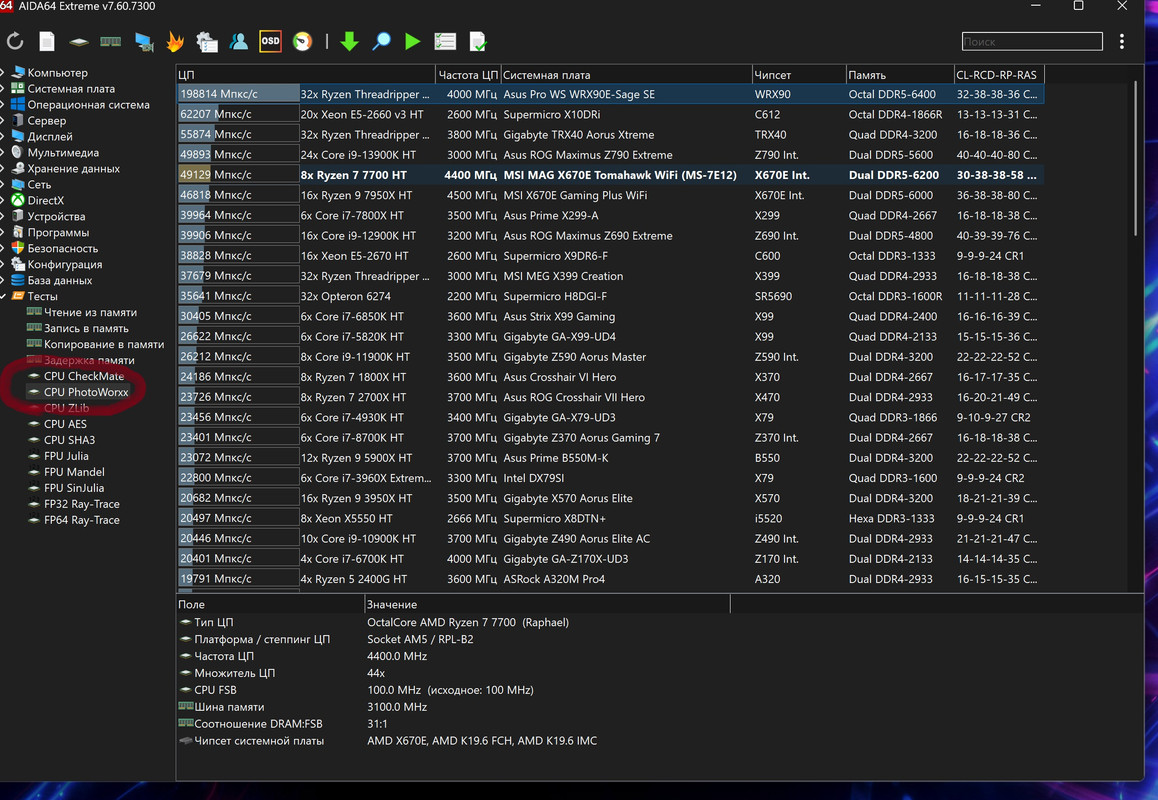Open the sensor gauge icon

point(303,41)
